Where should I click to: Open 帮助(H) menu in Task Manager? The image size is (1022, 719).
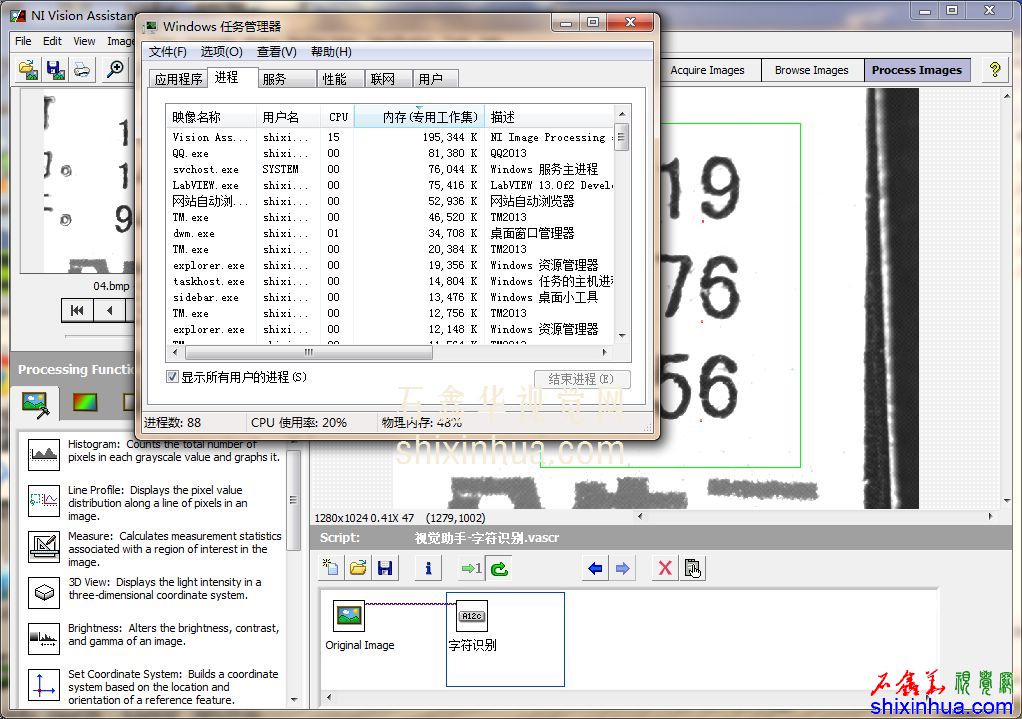tap(331, 51)
